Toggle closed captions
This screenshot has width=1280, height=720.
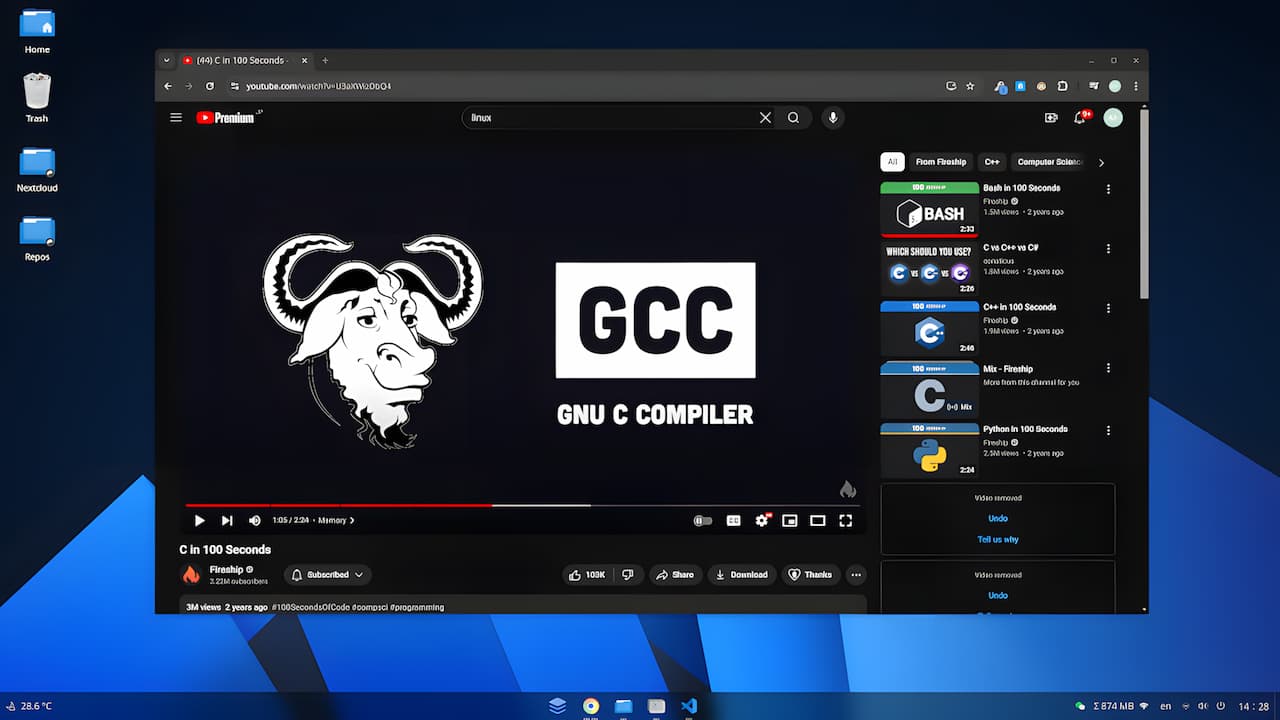(733, 520)
